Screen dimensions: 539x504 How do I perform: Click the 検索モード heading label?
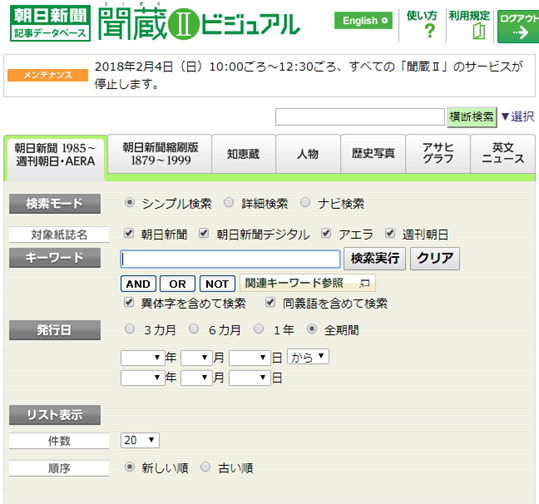pos(55,204)
